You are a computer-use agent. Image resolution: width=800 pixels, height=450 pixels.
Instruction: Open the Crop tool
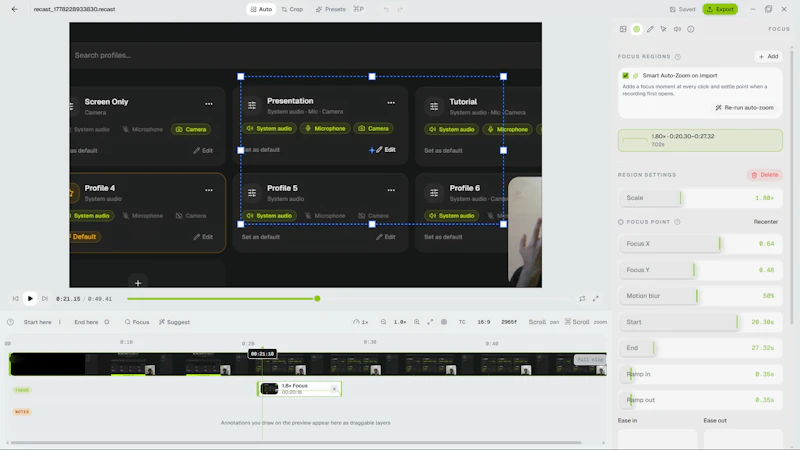pyautogui.click(x=292, y=9)
